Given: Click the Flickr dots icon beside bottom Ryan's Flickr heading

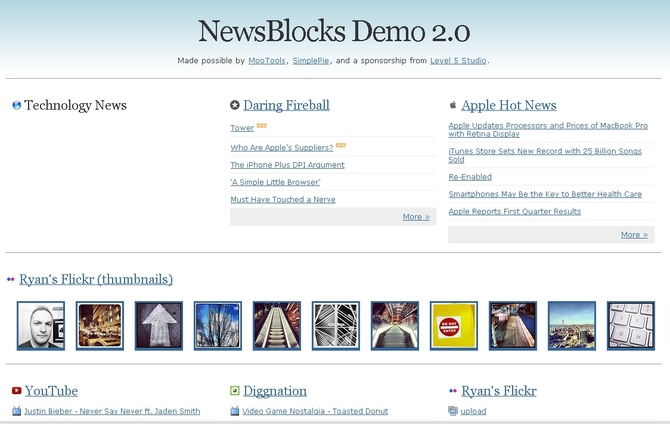Looking at the screenshot, I should (453, 391).
